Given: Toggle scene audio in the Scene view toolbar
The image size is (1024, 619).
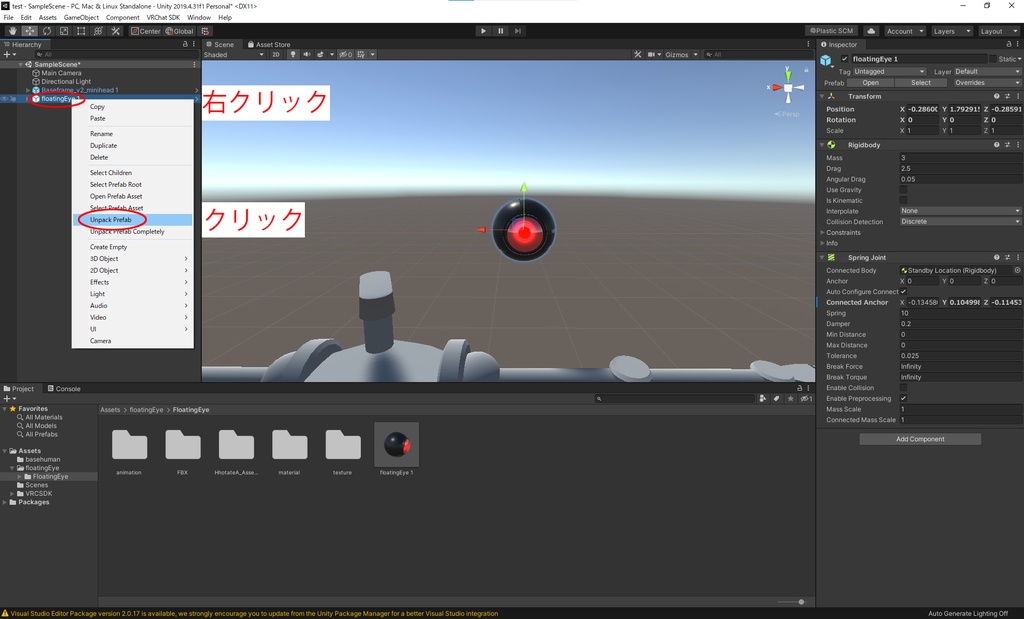Looking at the screenshot, I should [306, 53].
